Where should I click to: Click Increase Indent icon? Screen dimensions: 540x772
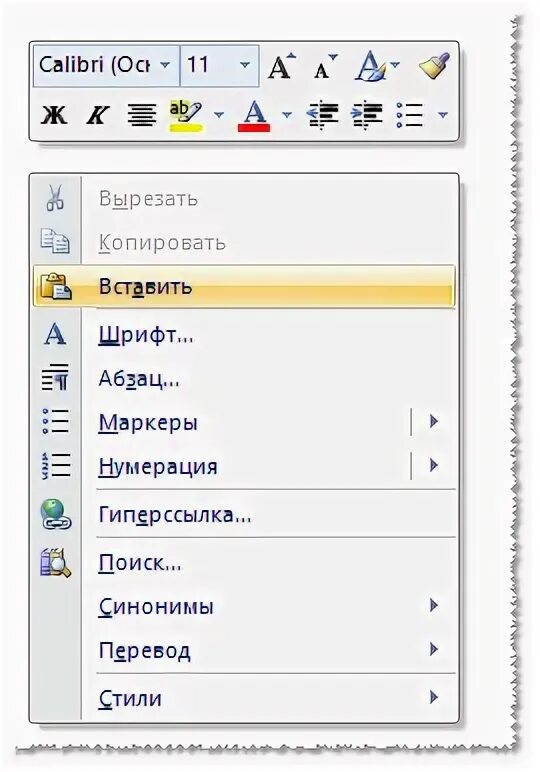pos(367,115)
